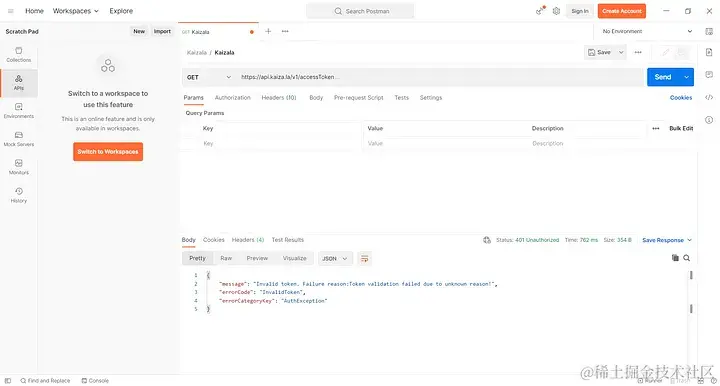Screen dimensions: 720x386
Task: Open settings gear icon in header
Action: 556,11
